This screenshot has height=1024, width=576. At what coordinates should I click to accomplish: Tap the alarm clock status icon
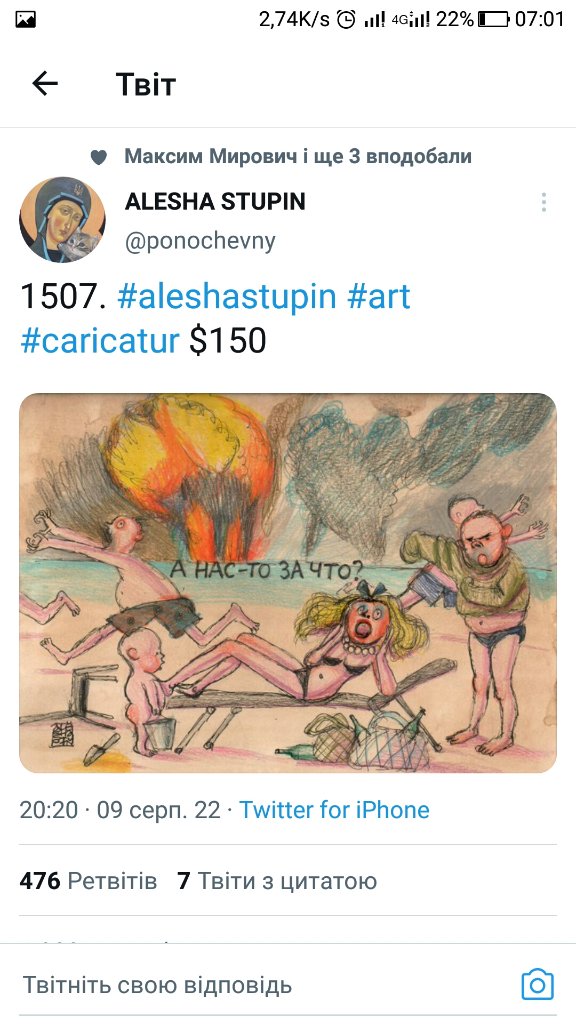pyautogui.click(x=346, y=20)
